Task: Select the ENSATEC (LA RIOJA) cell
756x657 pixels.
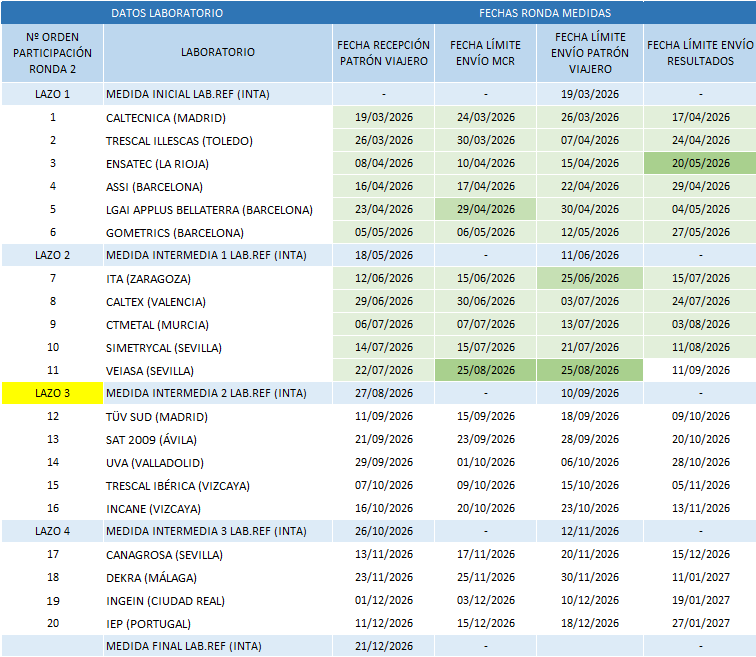Action: 218,164
